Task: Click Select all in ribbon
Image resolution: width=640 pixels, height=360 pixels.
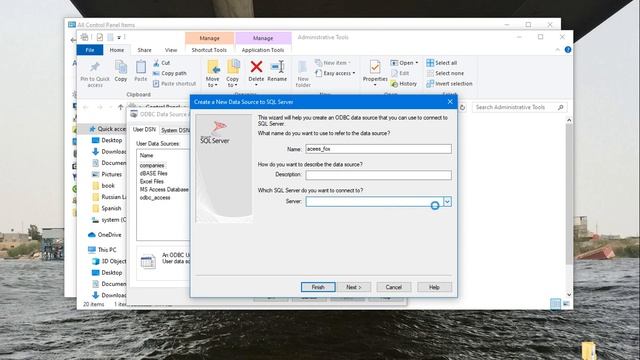Action: [442, 63]
